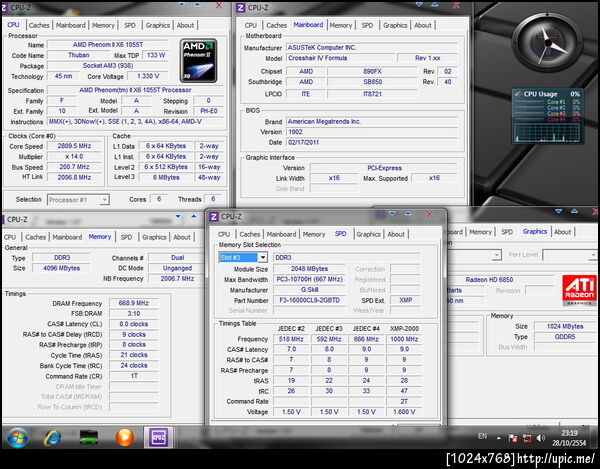Image resolution: width=600 pixels, height=469 pixels.
Task: Click the NB Frequency value 2006.7 MHz
Action: pos(177,278)
